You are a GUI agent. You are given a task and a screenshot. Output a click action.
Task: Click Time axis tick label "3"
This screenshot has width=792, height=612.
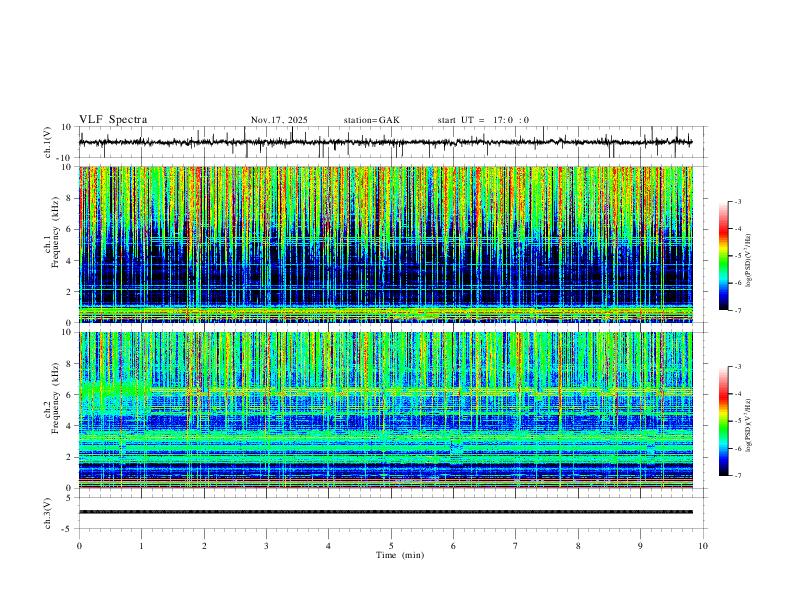[266, 546]
